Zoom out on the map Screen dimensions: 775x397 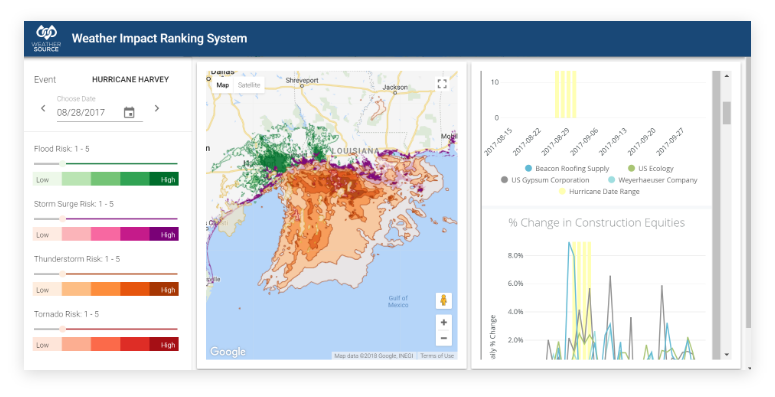click(x=443, y=338)
